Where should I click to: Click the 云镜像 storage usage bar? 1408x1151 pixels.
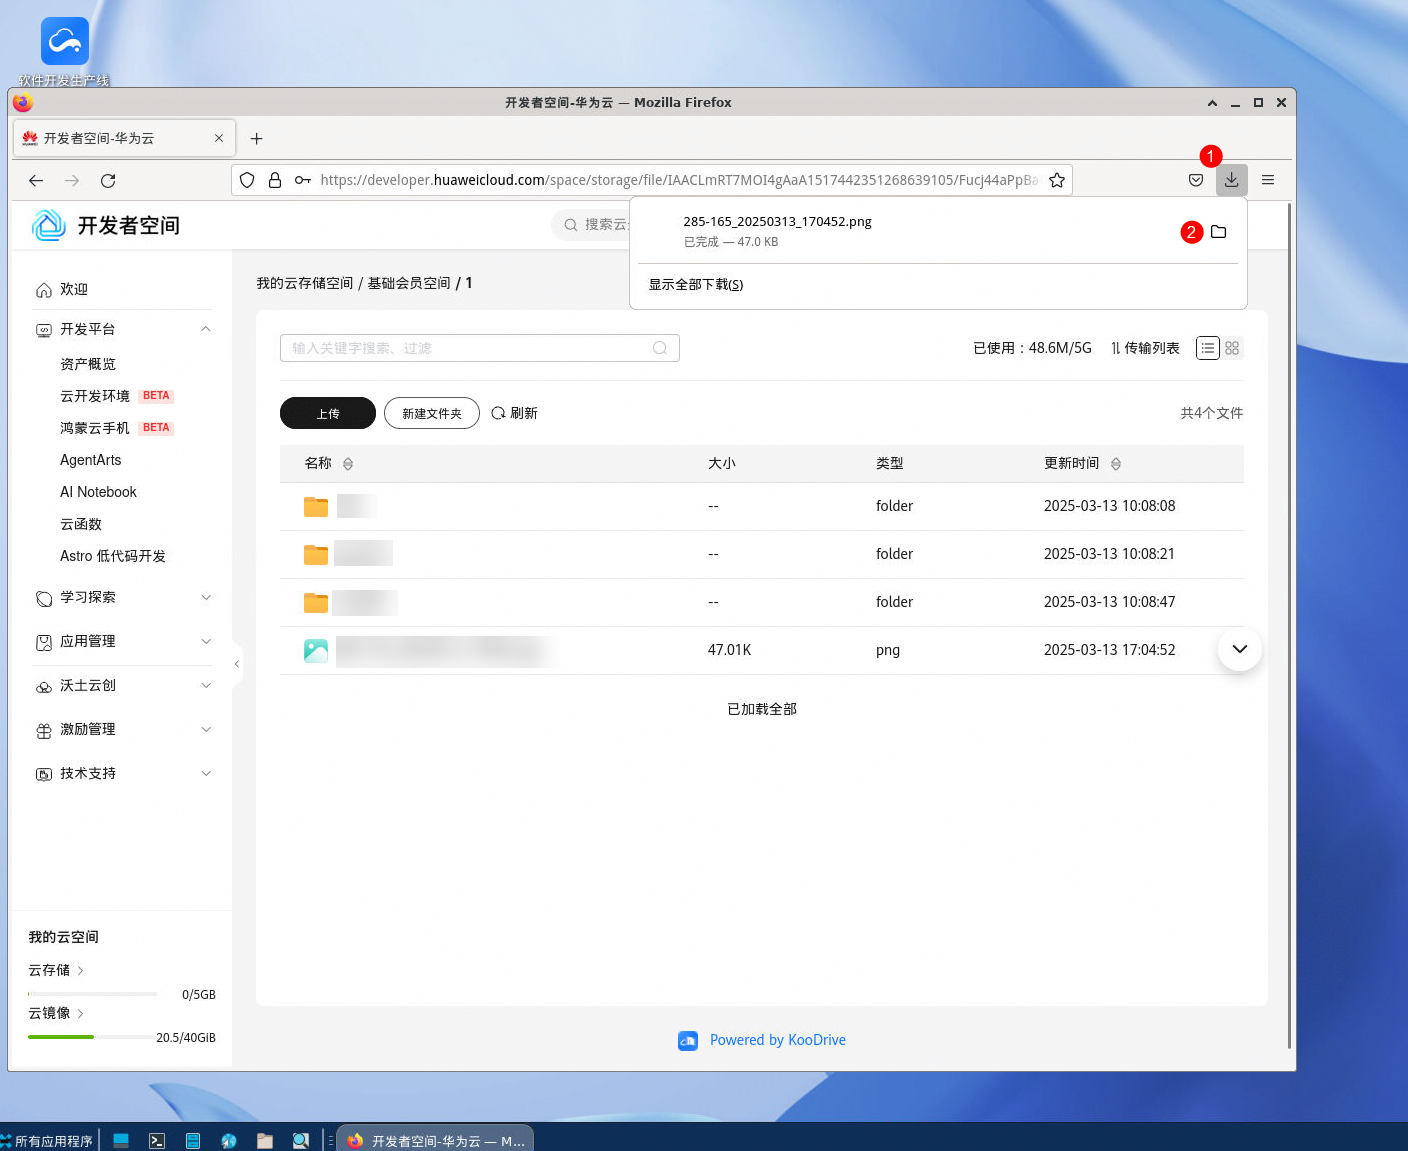click(92, 1037)
